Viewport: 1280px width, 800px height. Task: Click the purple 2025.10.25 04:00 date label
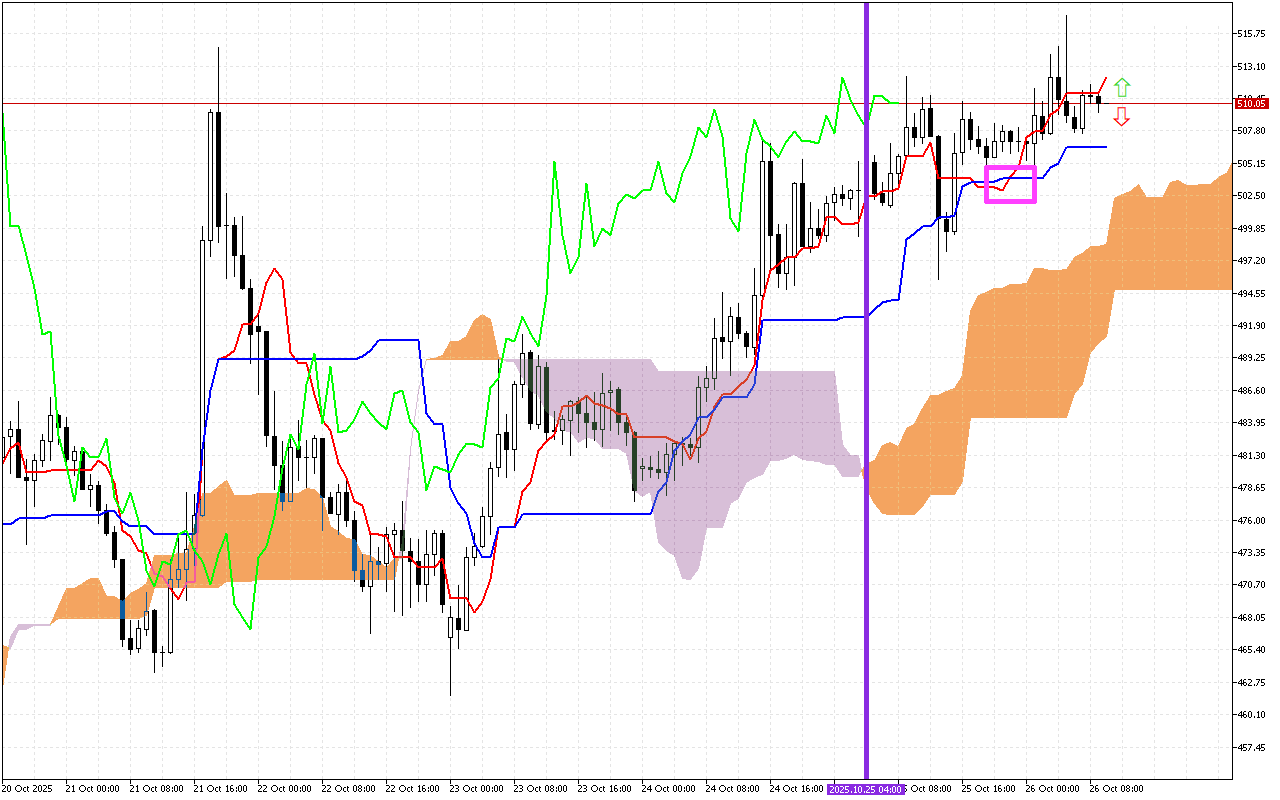point(866,789)
